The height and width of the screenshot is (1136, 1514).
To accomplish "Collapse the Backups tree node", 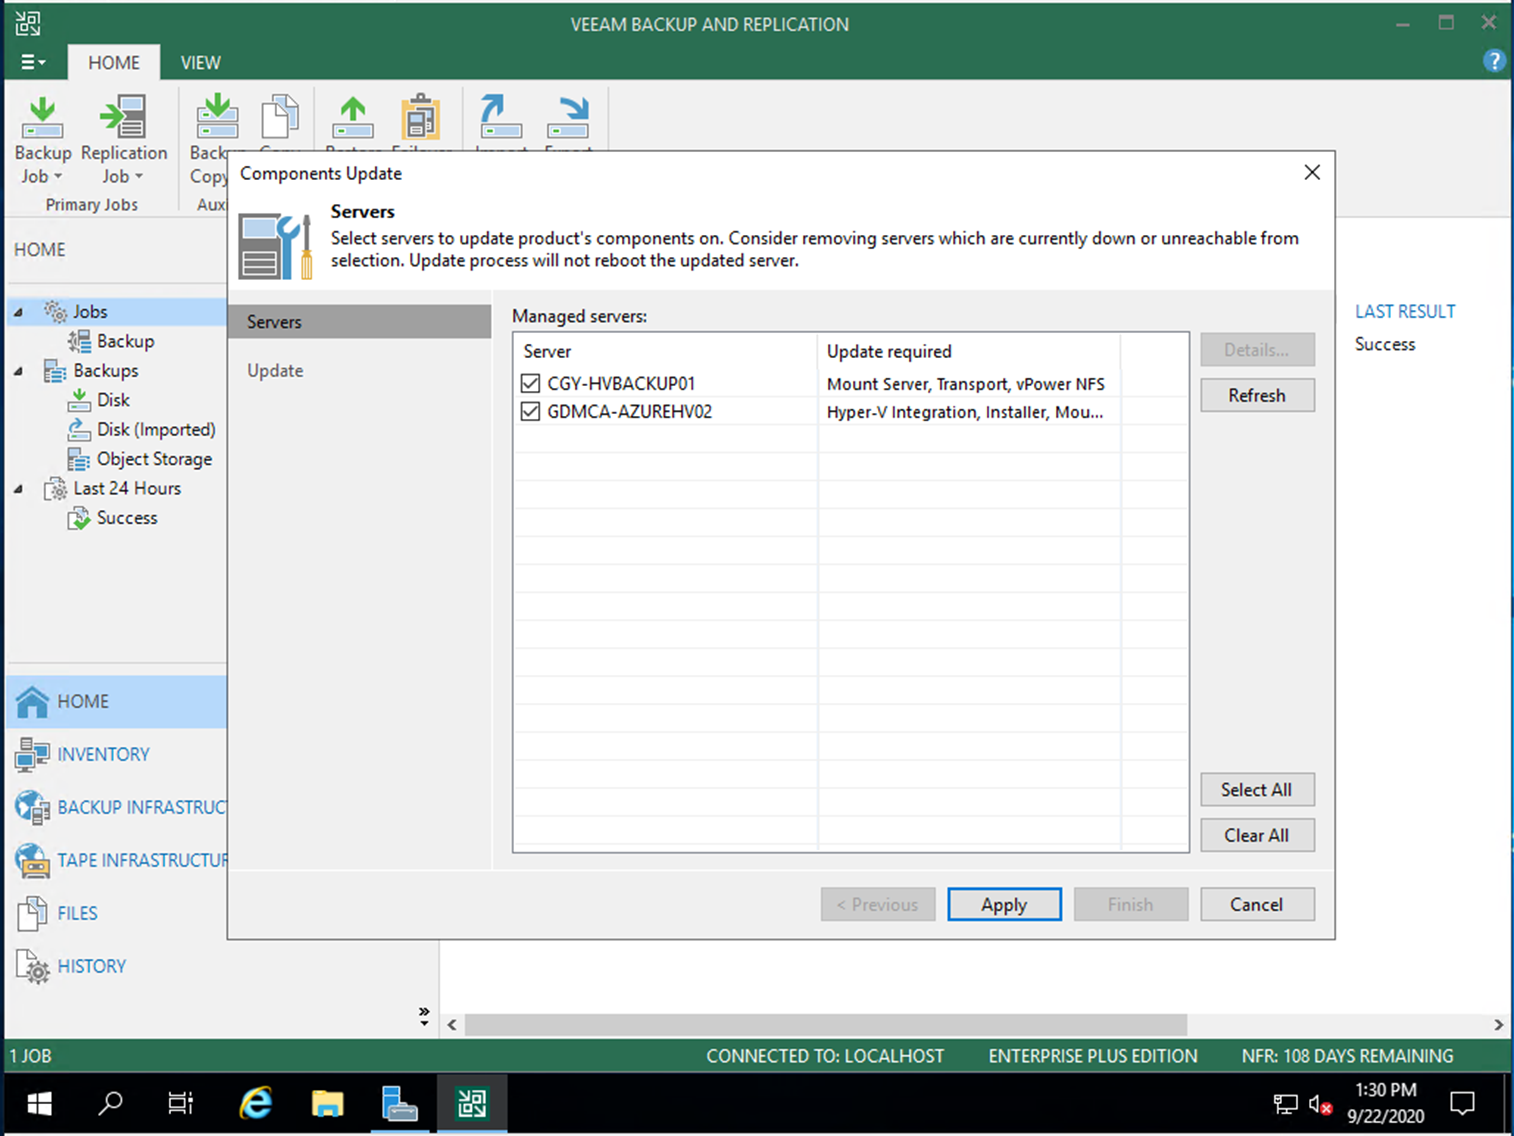I will [x=18, y=371].
